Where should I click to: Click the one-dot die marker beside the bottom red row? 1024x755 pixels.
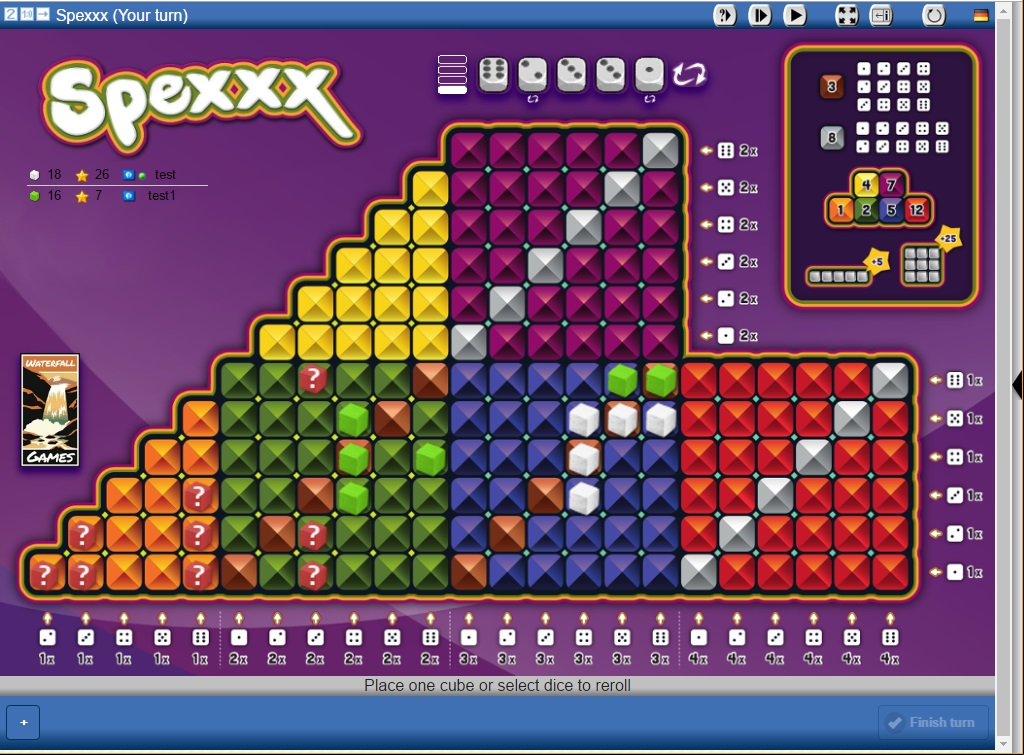(x=955, y=572)
